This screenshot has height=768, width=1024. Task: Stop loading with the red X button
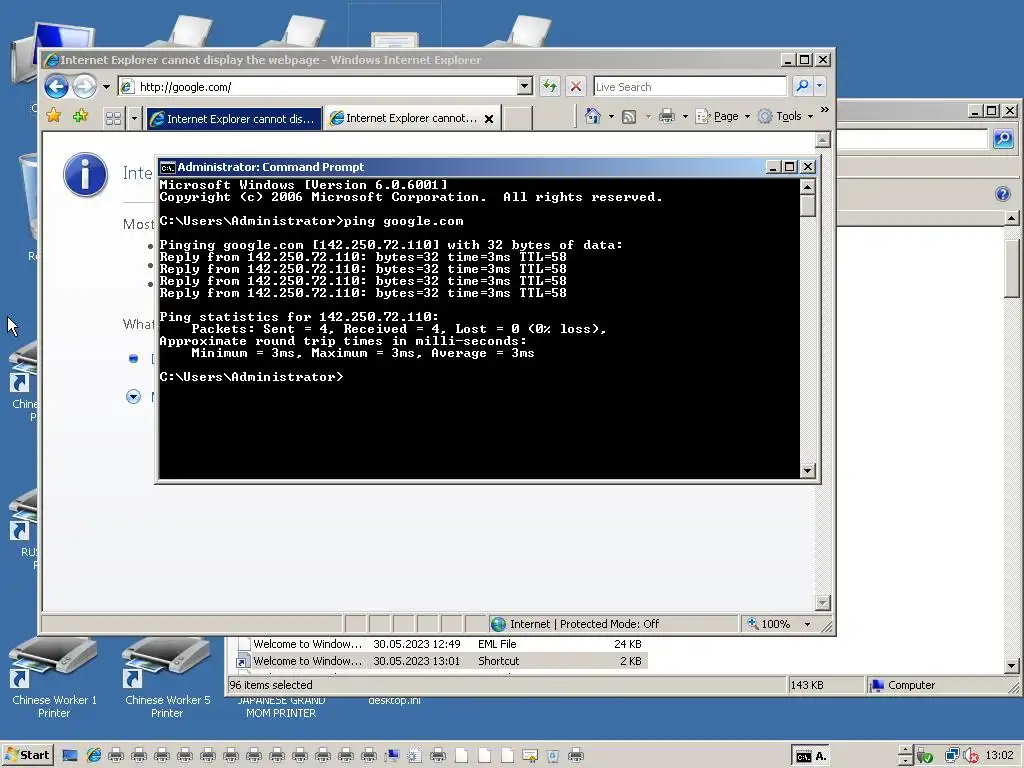[x=575, y=86]
